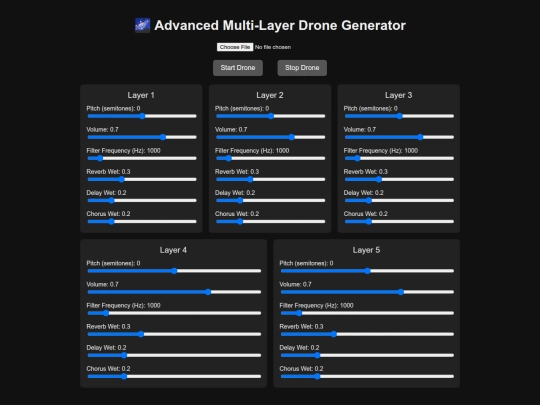Click the 'Layer 1' heading
This screenshot has width=540, height=405.
click(x=141, y=95)
